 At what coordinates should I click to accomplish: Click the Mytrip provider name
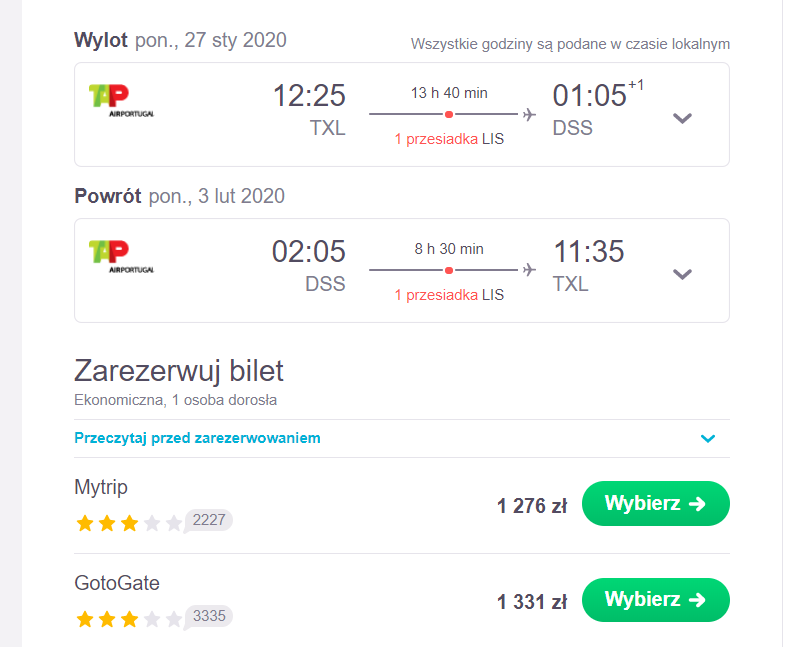coord(101,487)
